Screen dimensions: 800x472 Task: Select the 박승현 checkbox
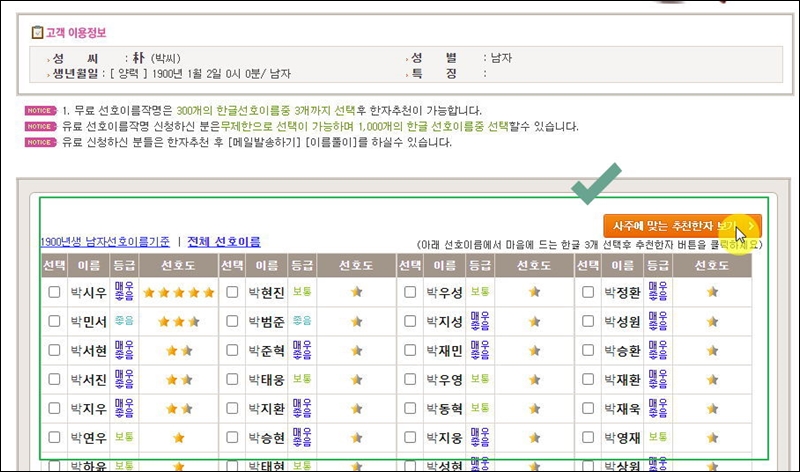pos(232,437)
